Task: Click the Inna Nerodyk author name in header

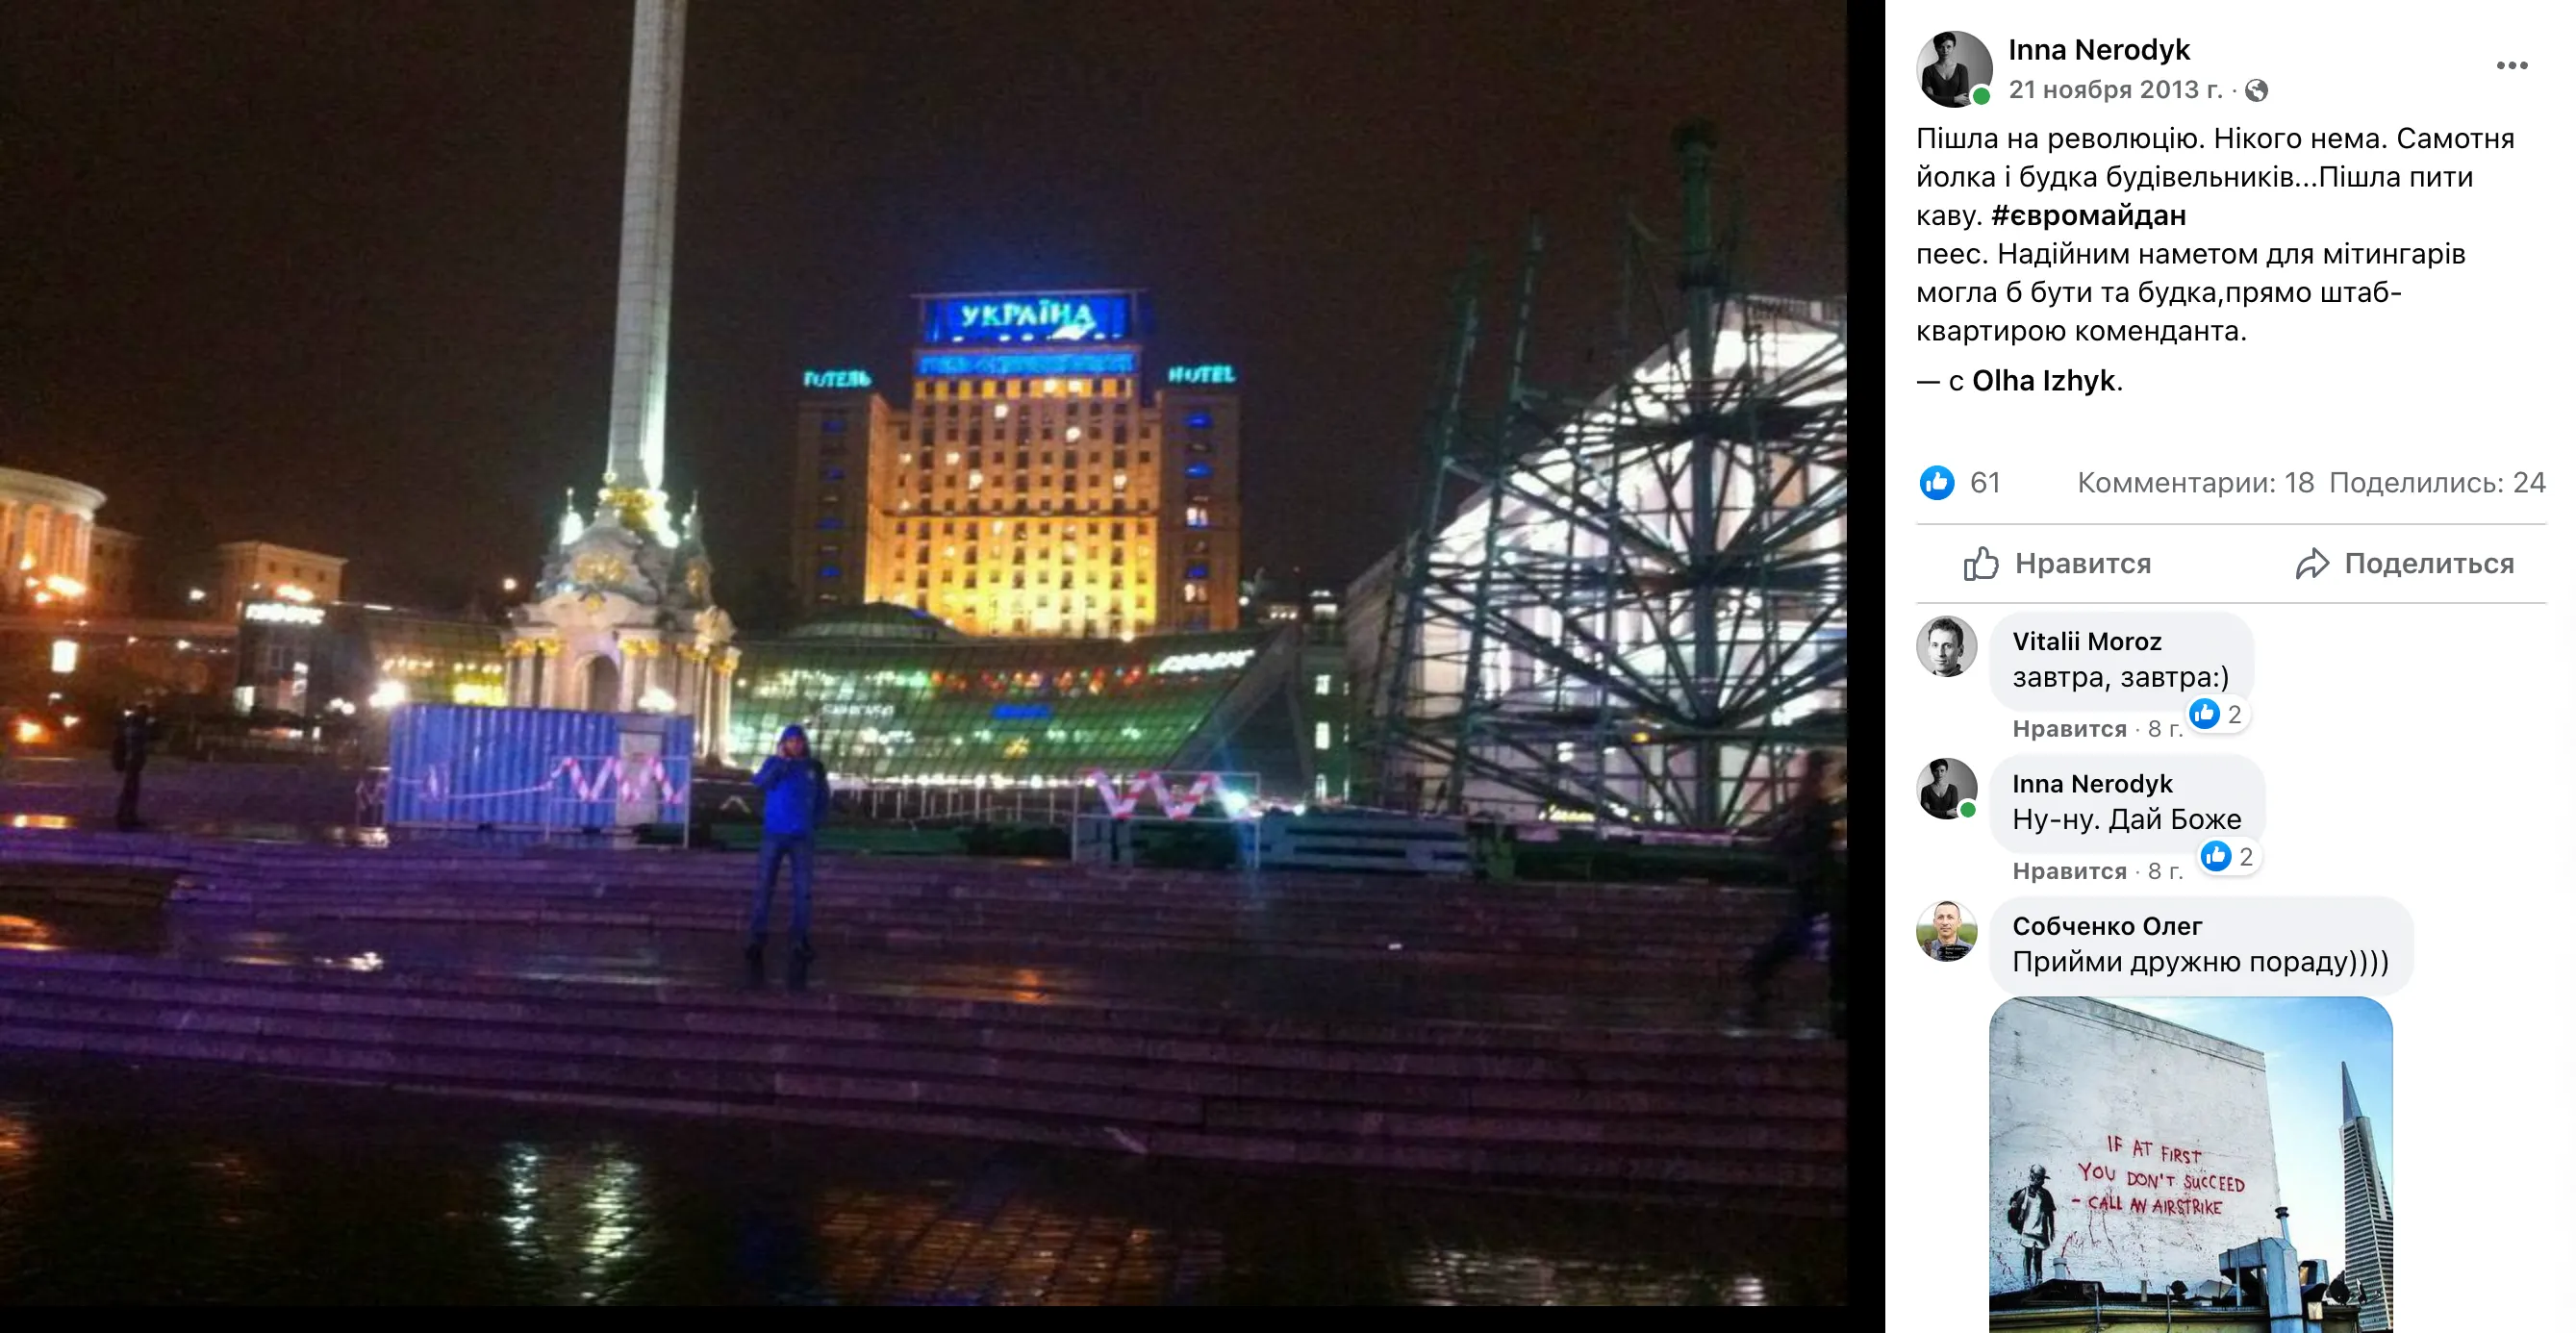Action: [2098, 50]
